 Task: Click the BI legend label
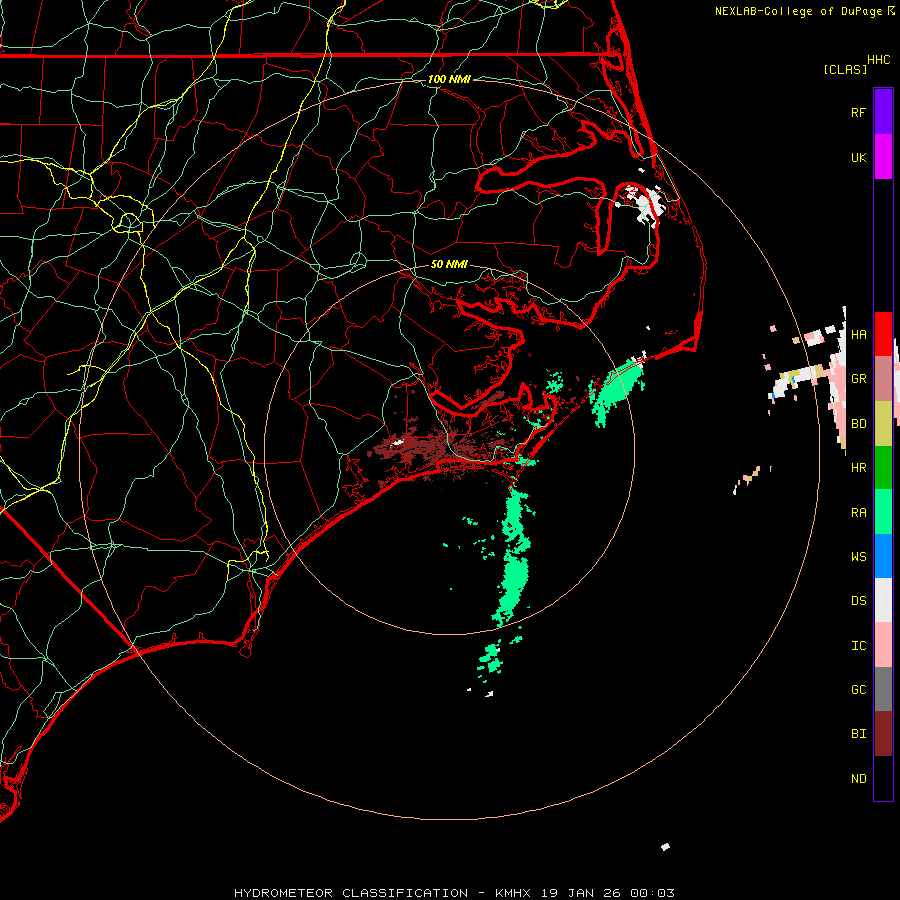tap(858, 734)
